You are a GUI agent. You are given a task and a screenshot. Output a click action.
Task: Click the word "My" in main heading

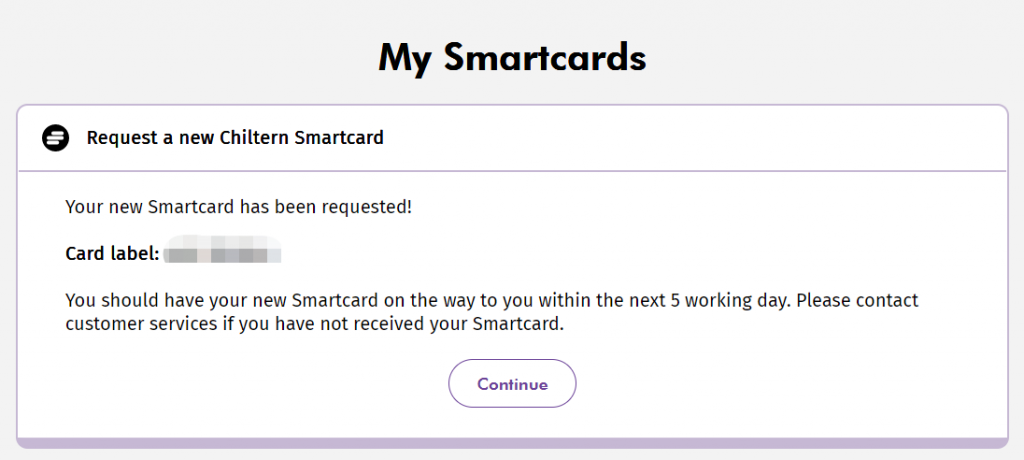pyautogui.click(x=405, y=59)
